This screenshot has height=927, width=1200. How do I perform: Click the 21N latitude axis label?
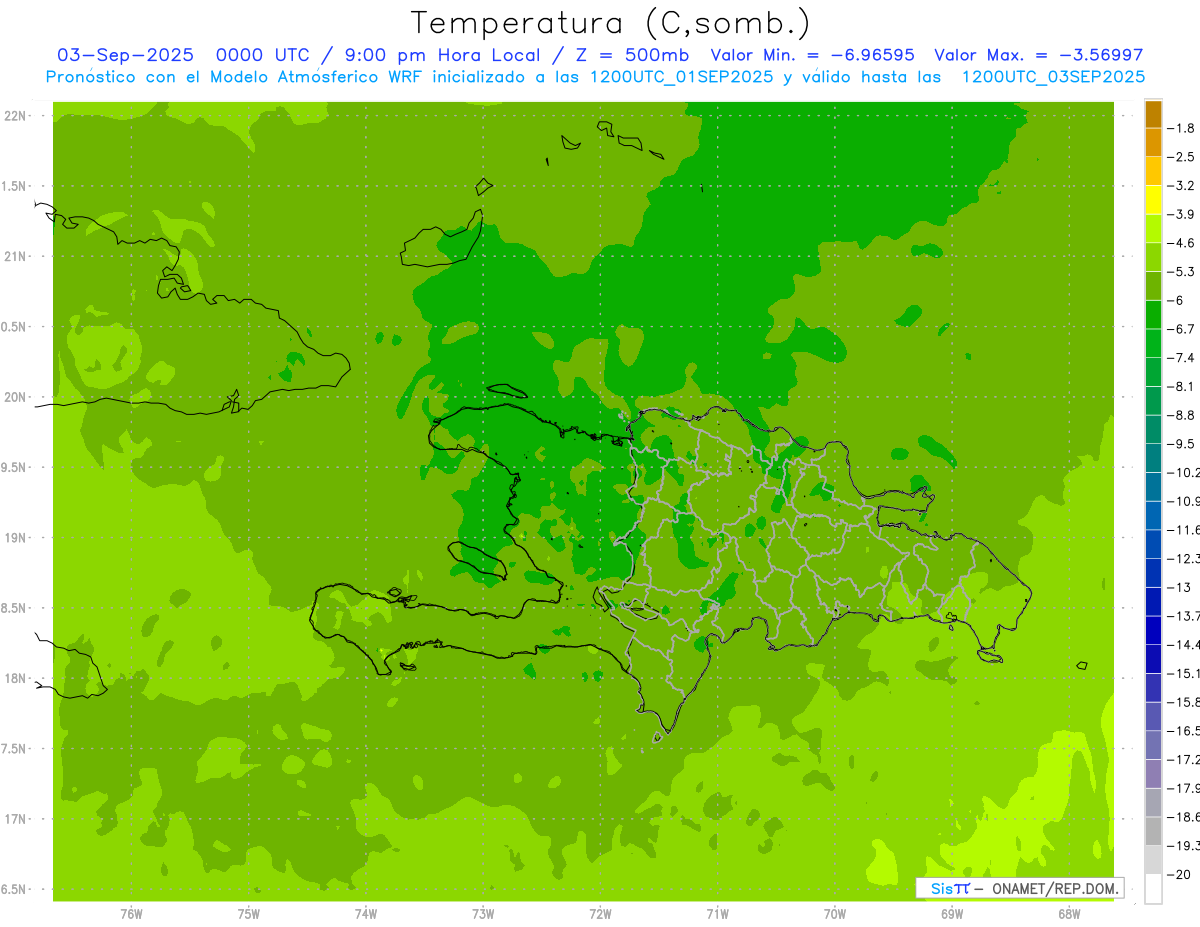[14, 256]
